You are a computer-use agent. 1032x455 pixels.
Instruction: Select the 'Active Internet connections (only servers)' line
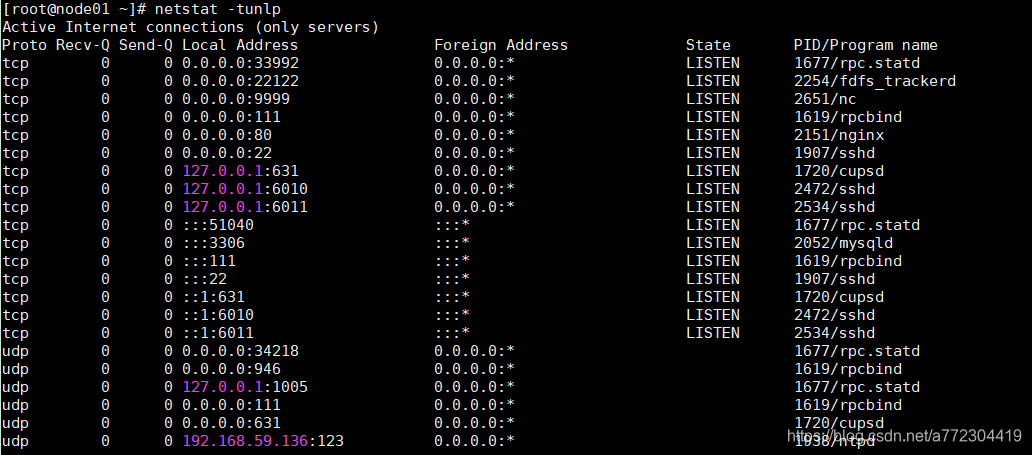pos(191,27)
